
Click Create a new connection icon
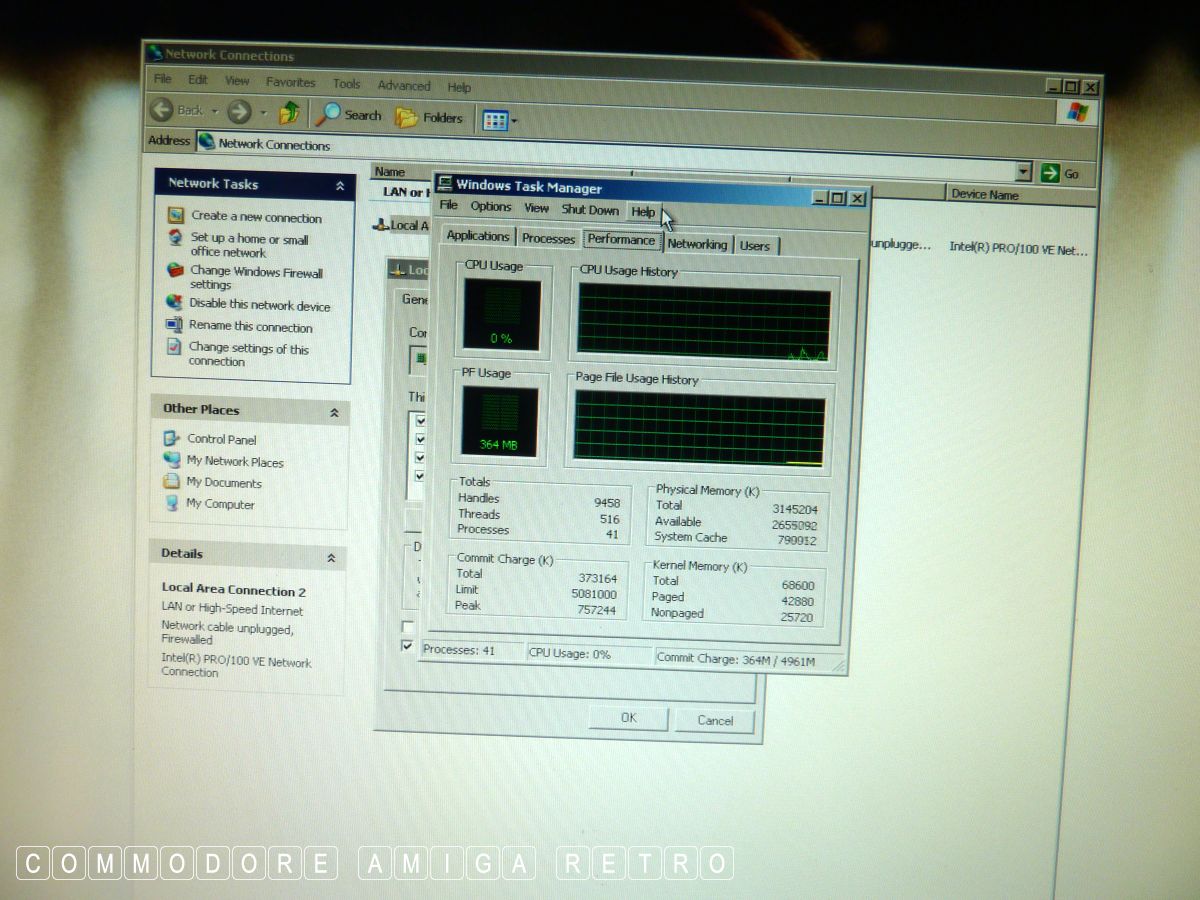click(177, 215)
